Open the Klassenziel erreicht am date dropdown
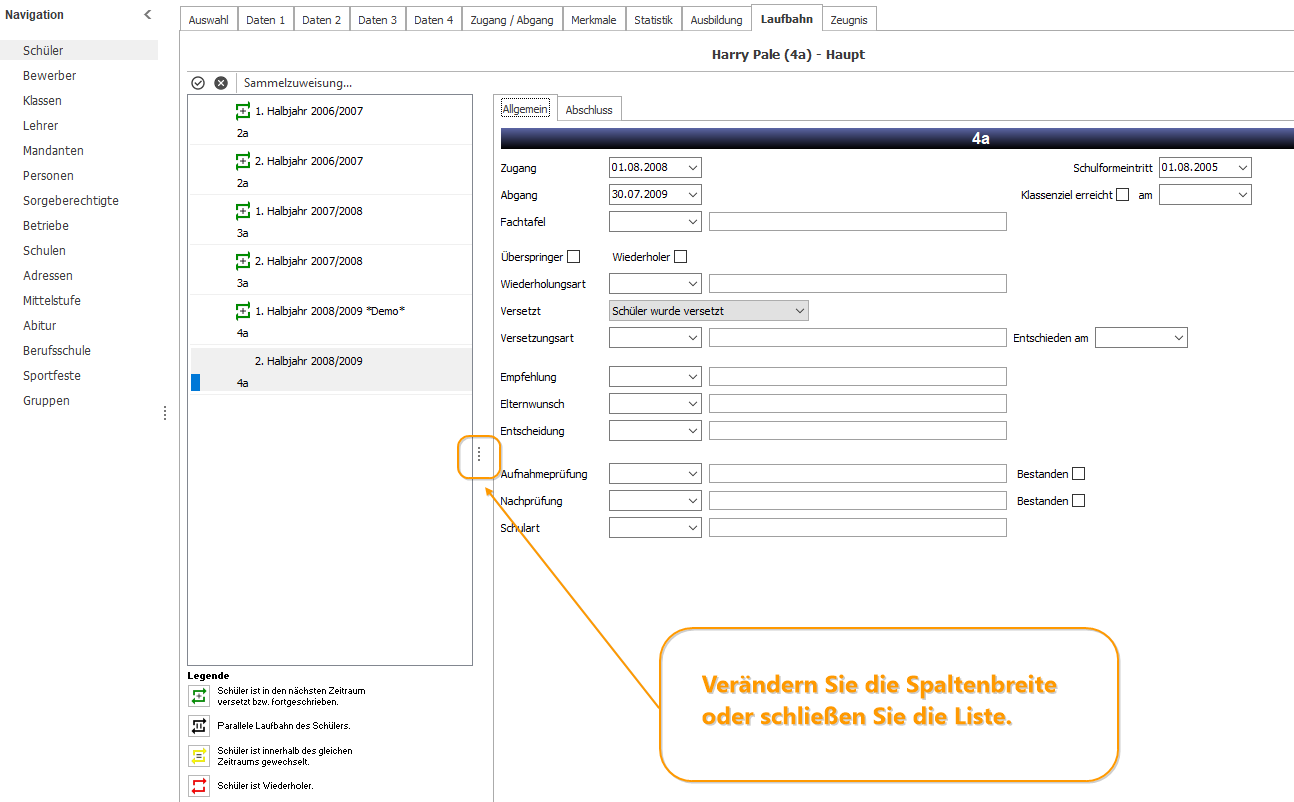Image resolution: width=1294 pixels, height=802 pixels. point(1243,195)
